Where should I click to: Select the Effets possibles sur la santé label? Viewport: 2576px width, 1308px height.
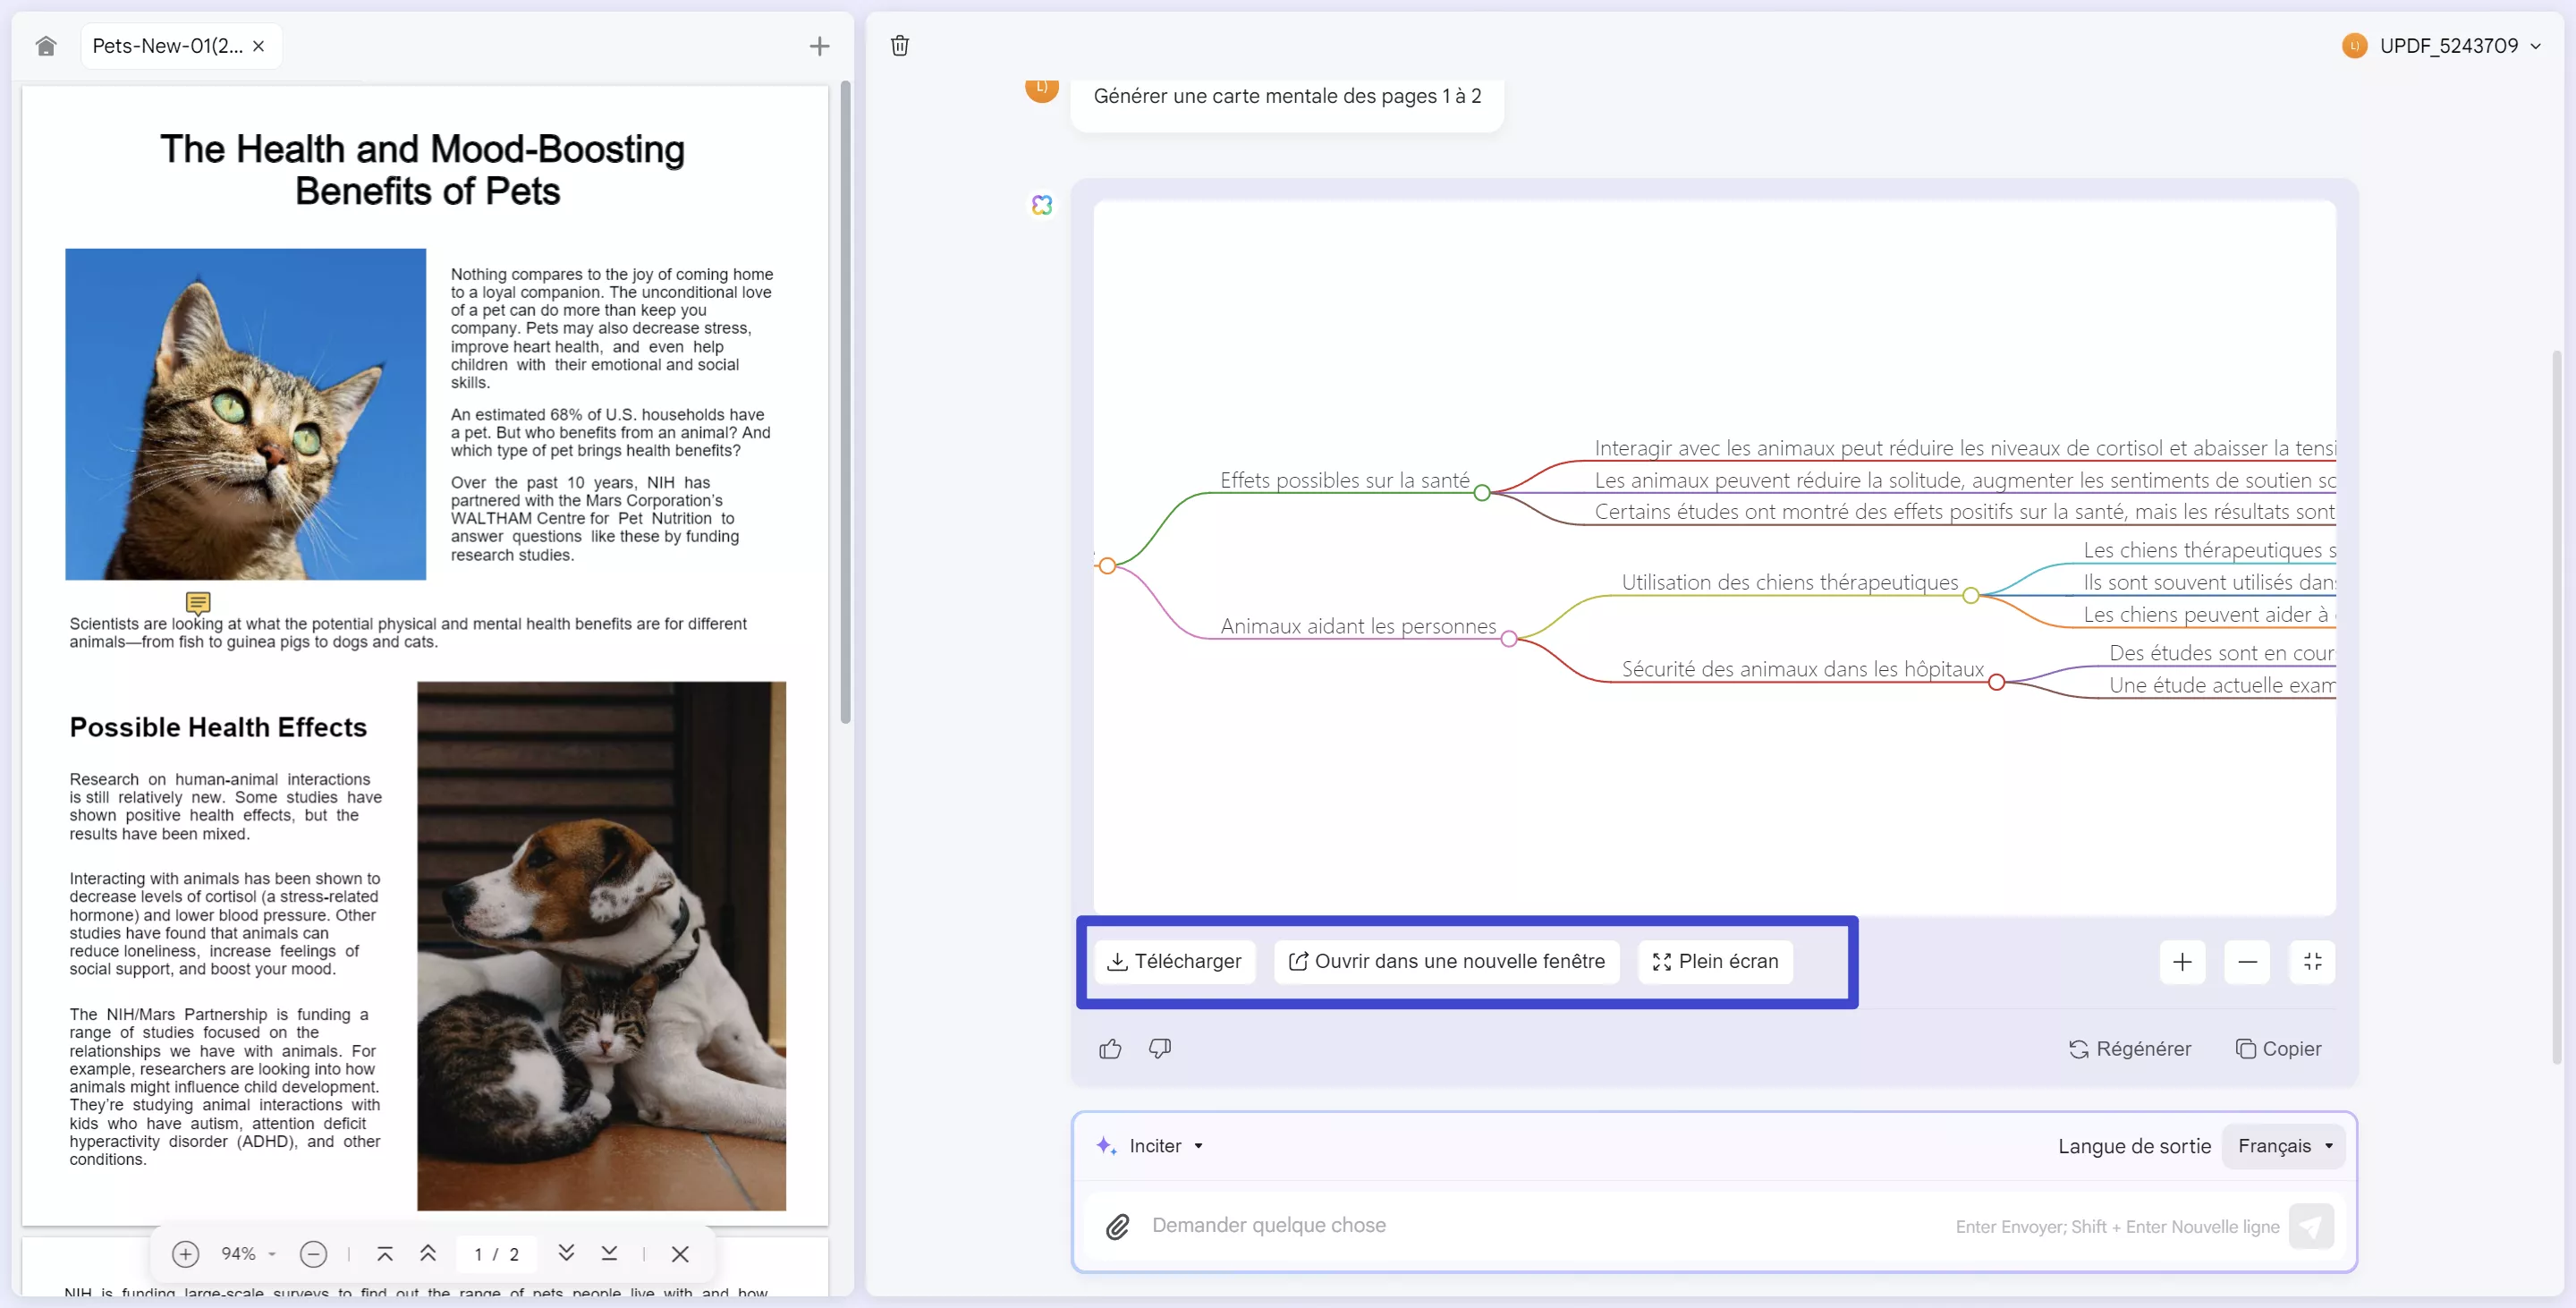[x=1344, y=480]
